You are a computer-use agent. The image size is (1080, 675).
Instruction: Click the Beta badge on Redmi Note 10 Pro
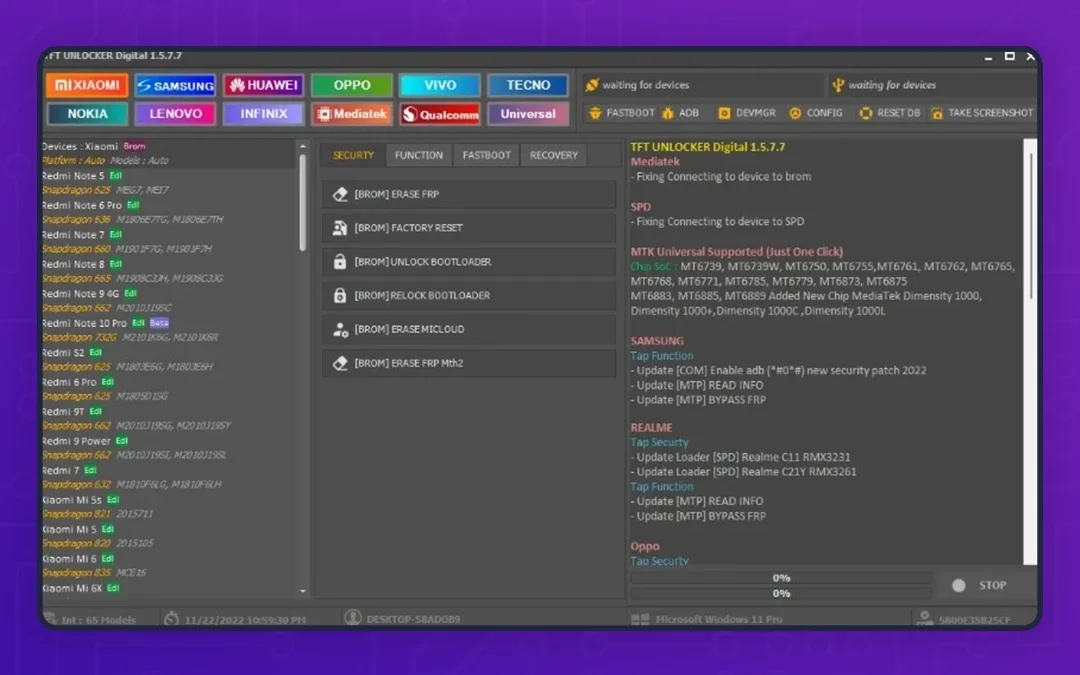(159, 323)
